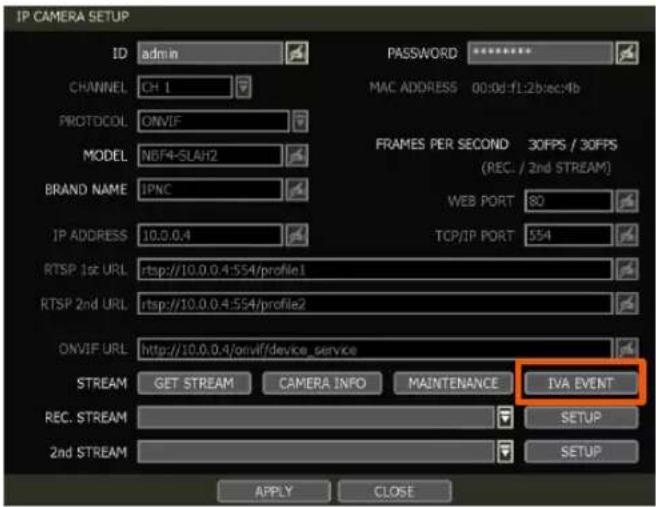Open the CHANNEL dropdown arrow
This screenshot has height=507, width=656.
pos(243,87)
